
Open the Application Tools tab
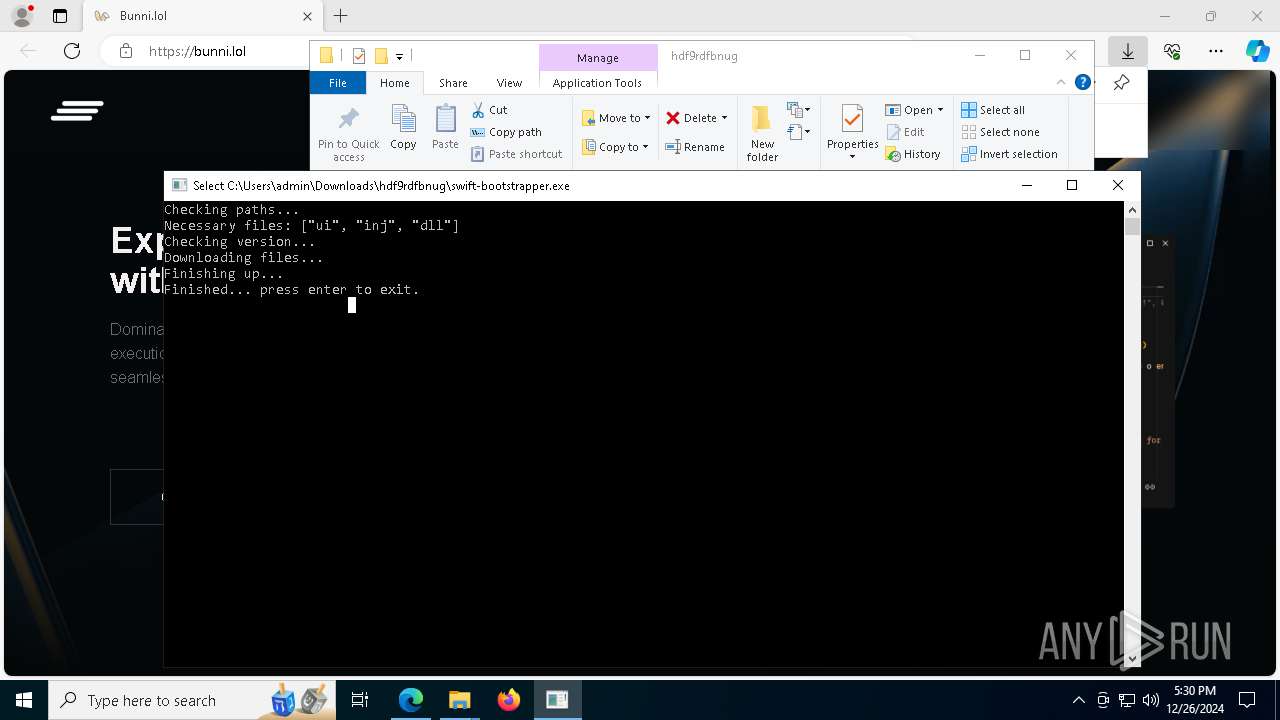597,83
